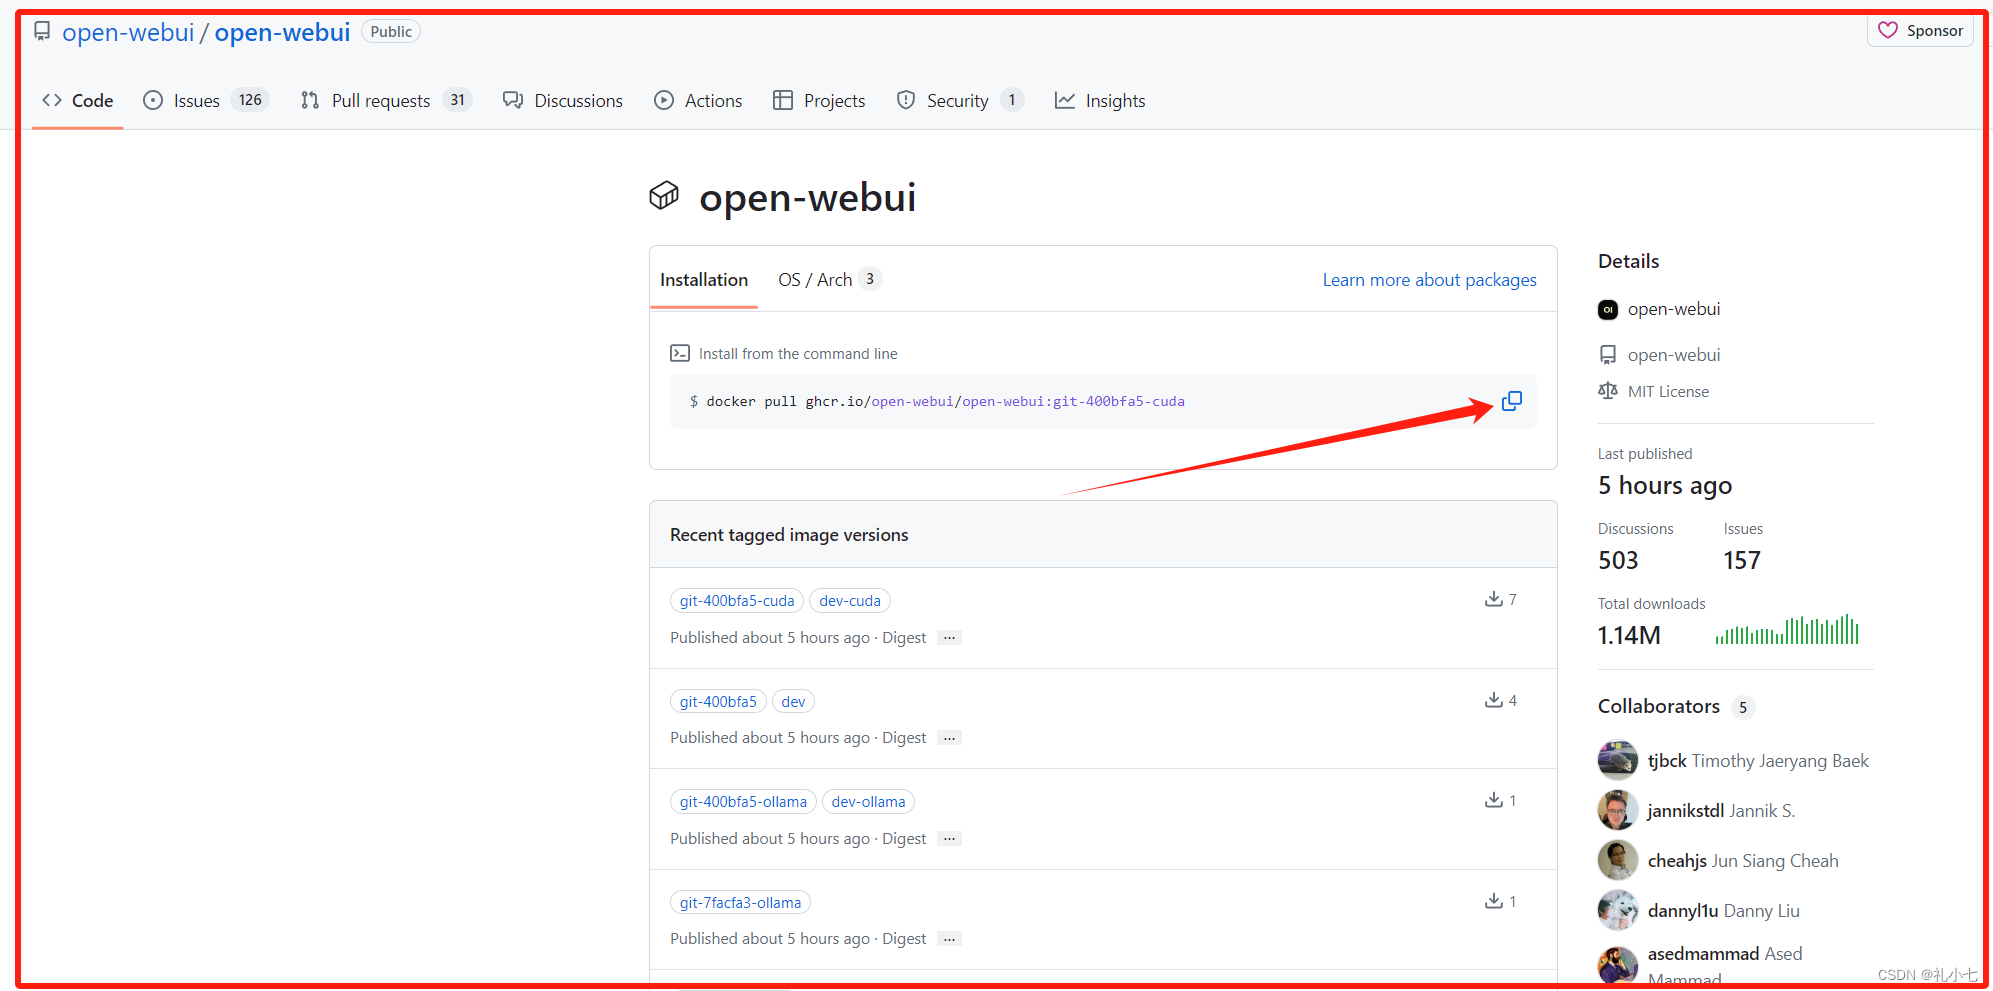Image resolution: width=1993 pixels, height=991 pixels.
Task: Open the open-webui owner link in Details
Action: click(x=1673, y=309)
